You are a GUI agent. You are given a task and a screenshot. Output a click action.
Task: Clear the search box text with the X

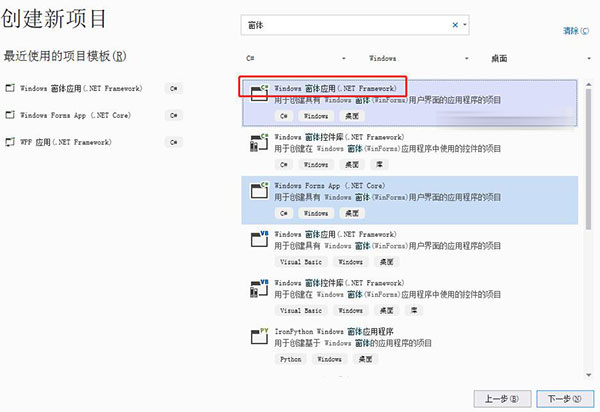(455, 25)
